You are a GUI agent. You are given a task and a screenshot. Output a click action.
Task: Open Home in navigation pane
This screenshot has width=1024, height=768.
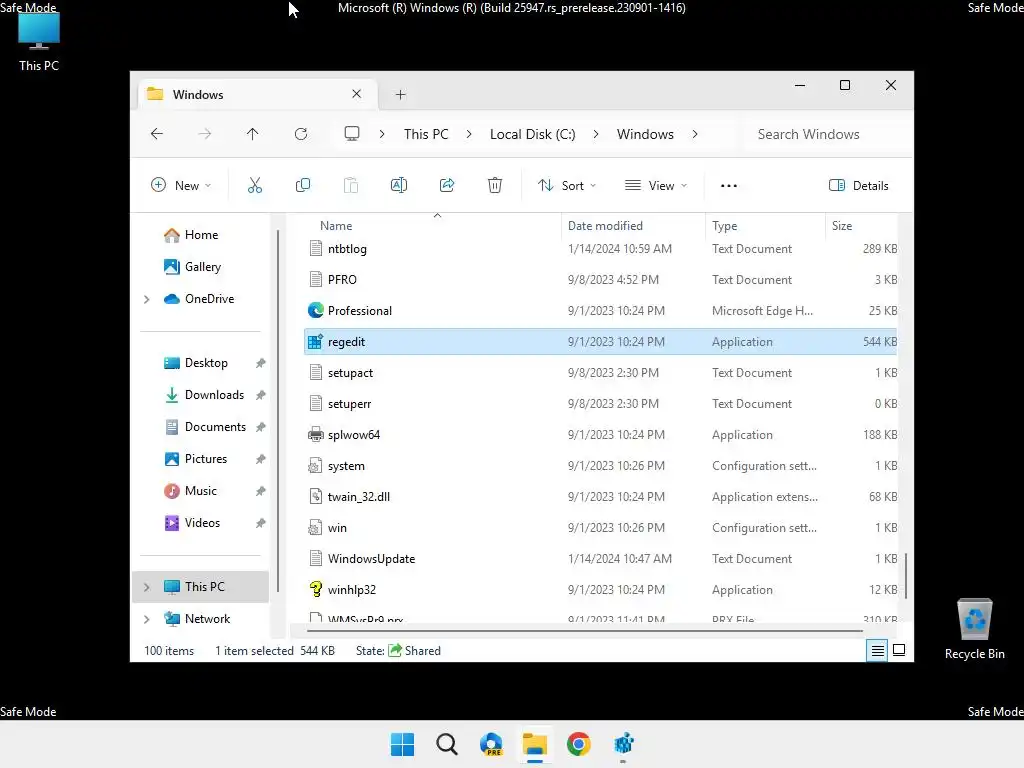[x=201, y=235]
